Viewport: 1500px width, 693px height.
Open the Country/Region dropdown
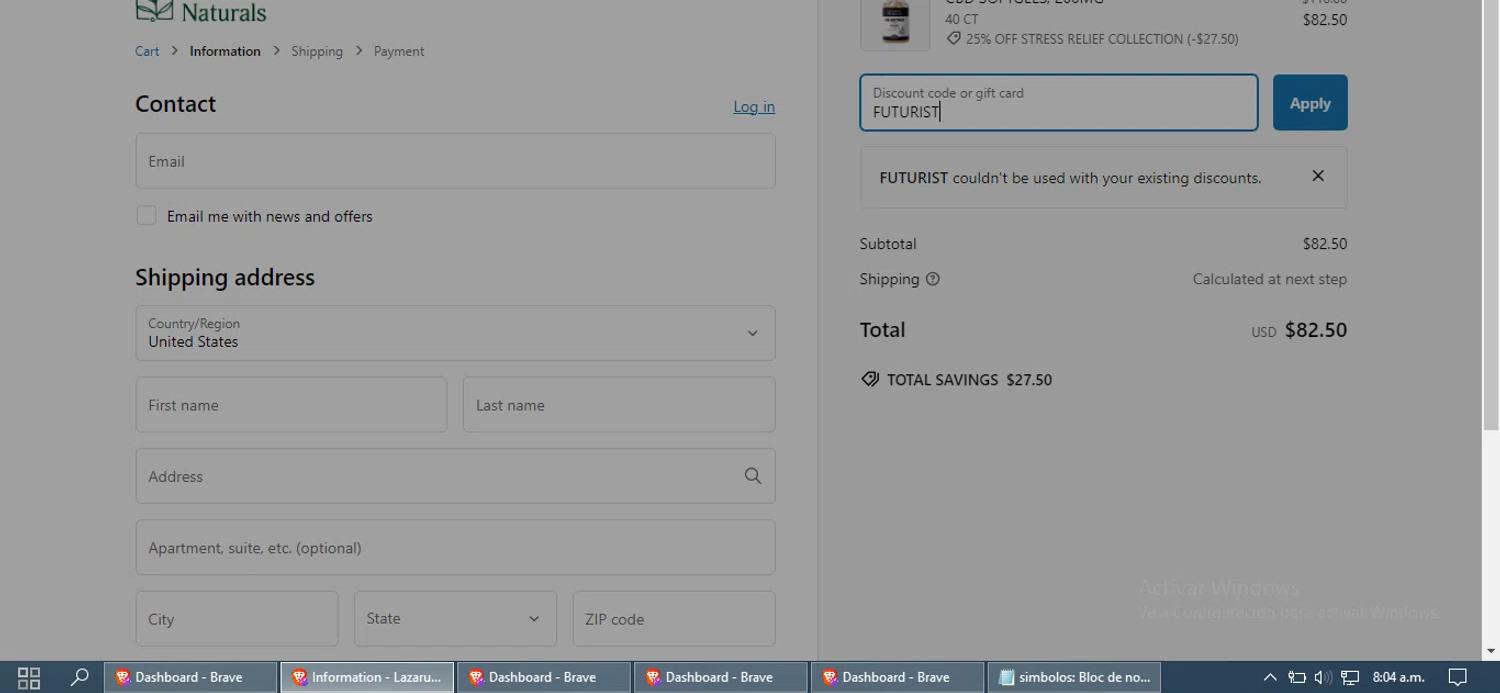tap(455, 333)
